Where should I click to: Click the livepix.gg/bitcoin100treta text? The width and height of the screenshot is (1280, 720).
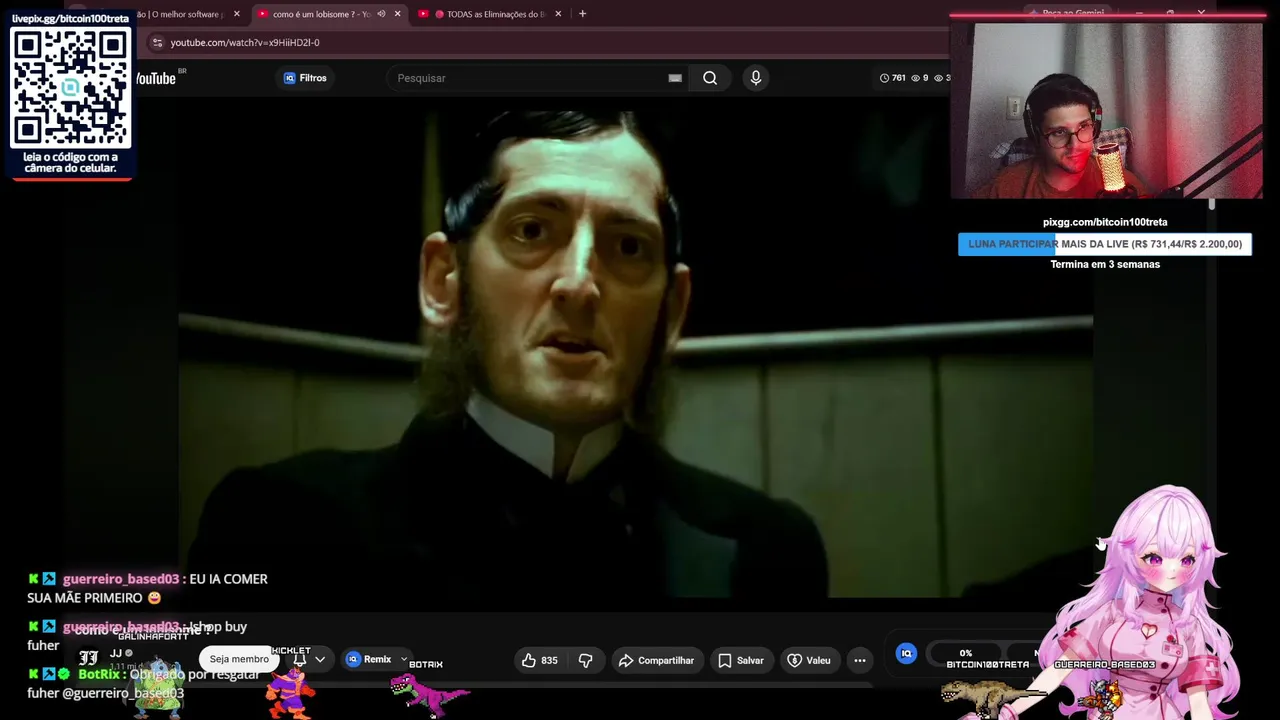70,18
